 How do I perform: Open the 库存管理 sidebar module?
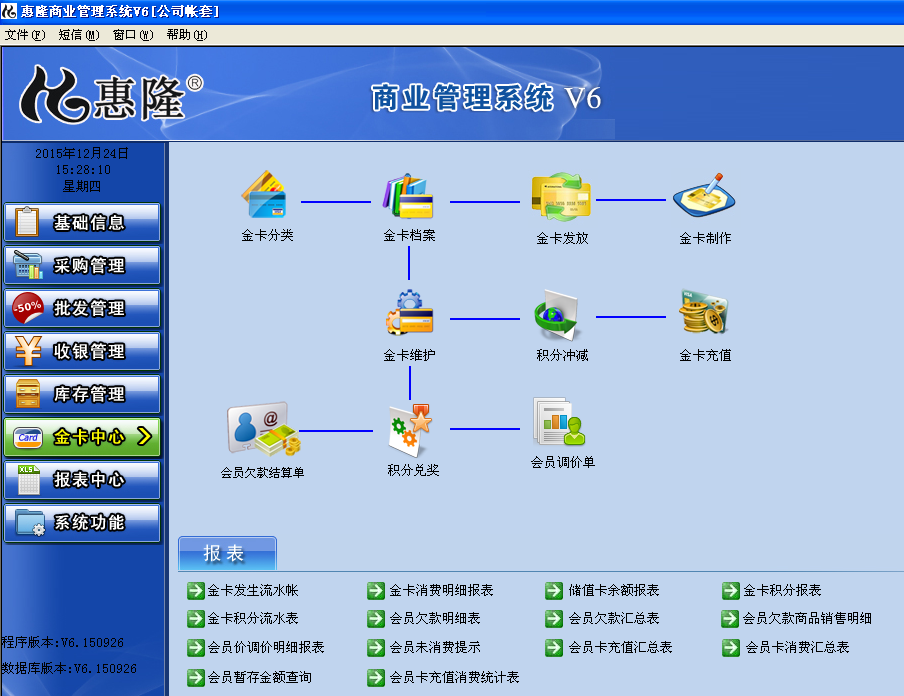tap(82, 394)
